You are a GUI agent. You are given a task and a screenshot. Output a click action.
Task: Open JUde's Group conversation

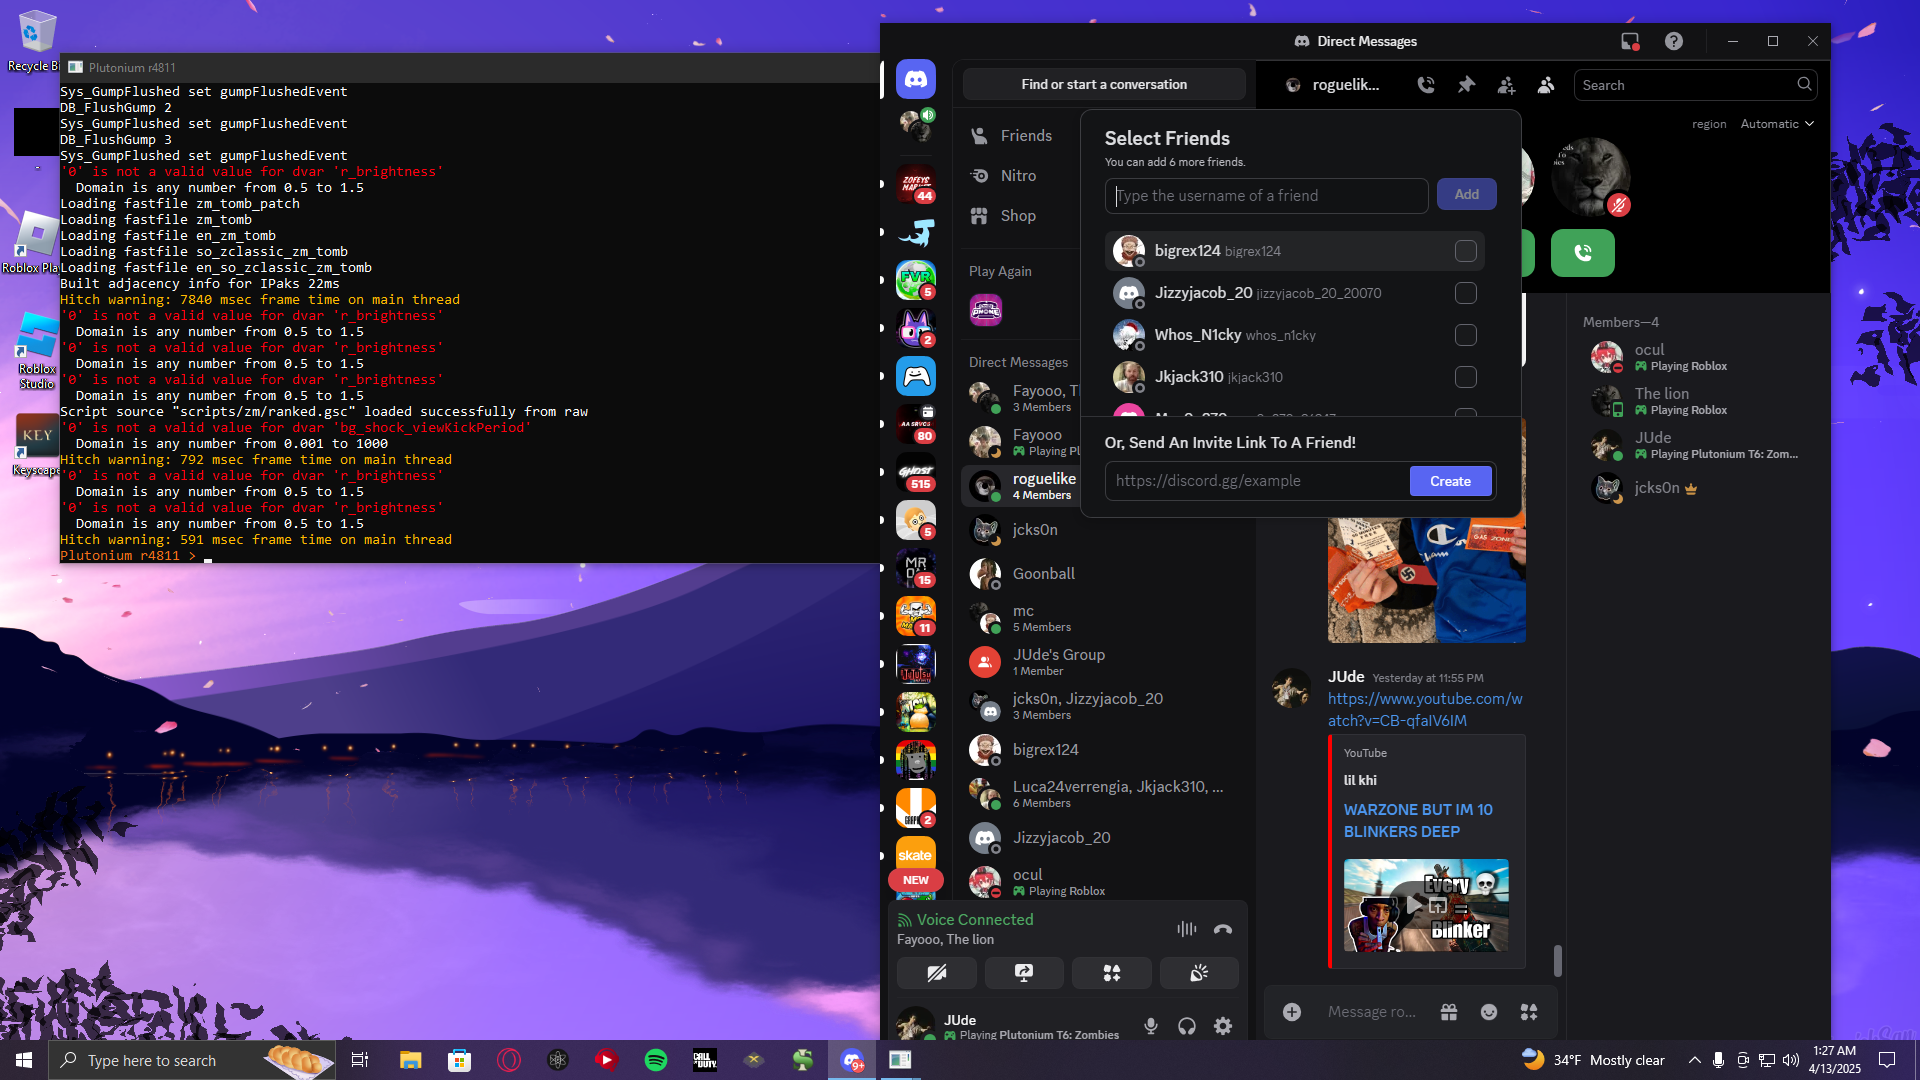(x=1104, y=662)
